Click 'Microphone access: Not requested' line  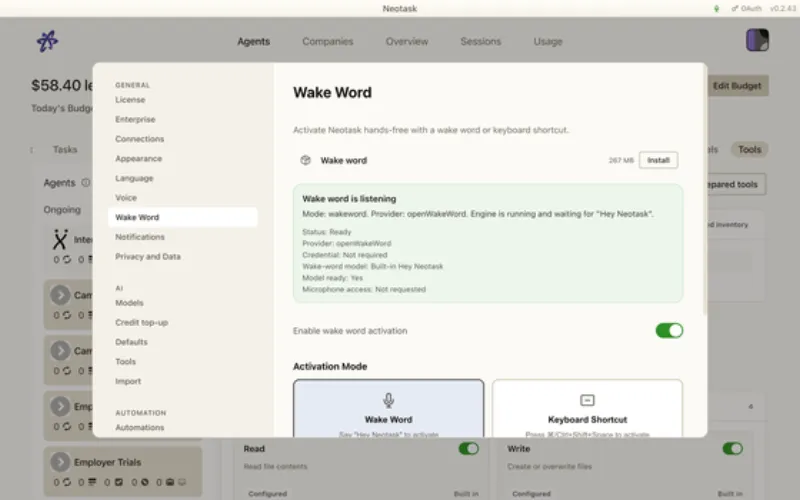click(x=364, y=289)
